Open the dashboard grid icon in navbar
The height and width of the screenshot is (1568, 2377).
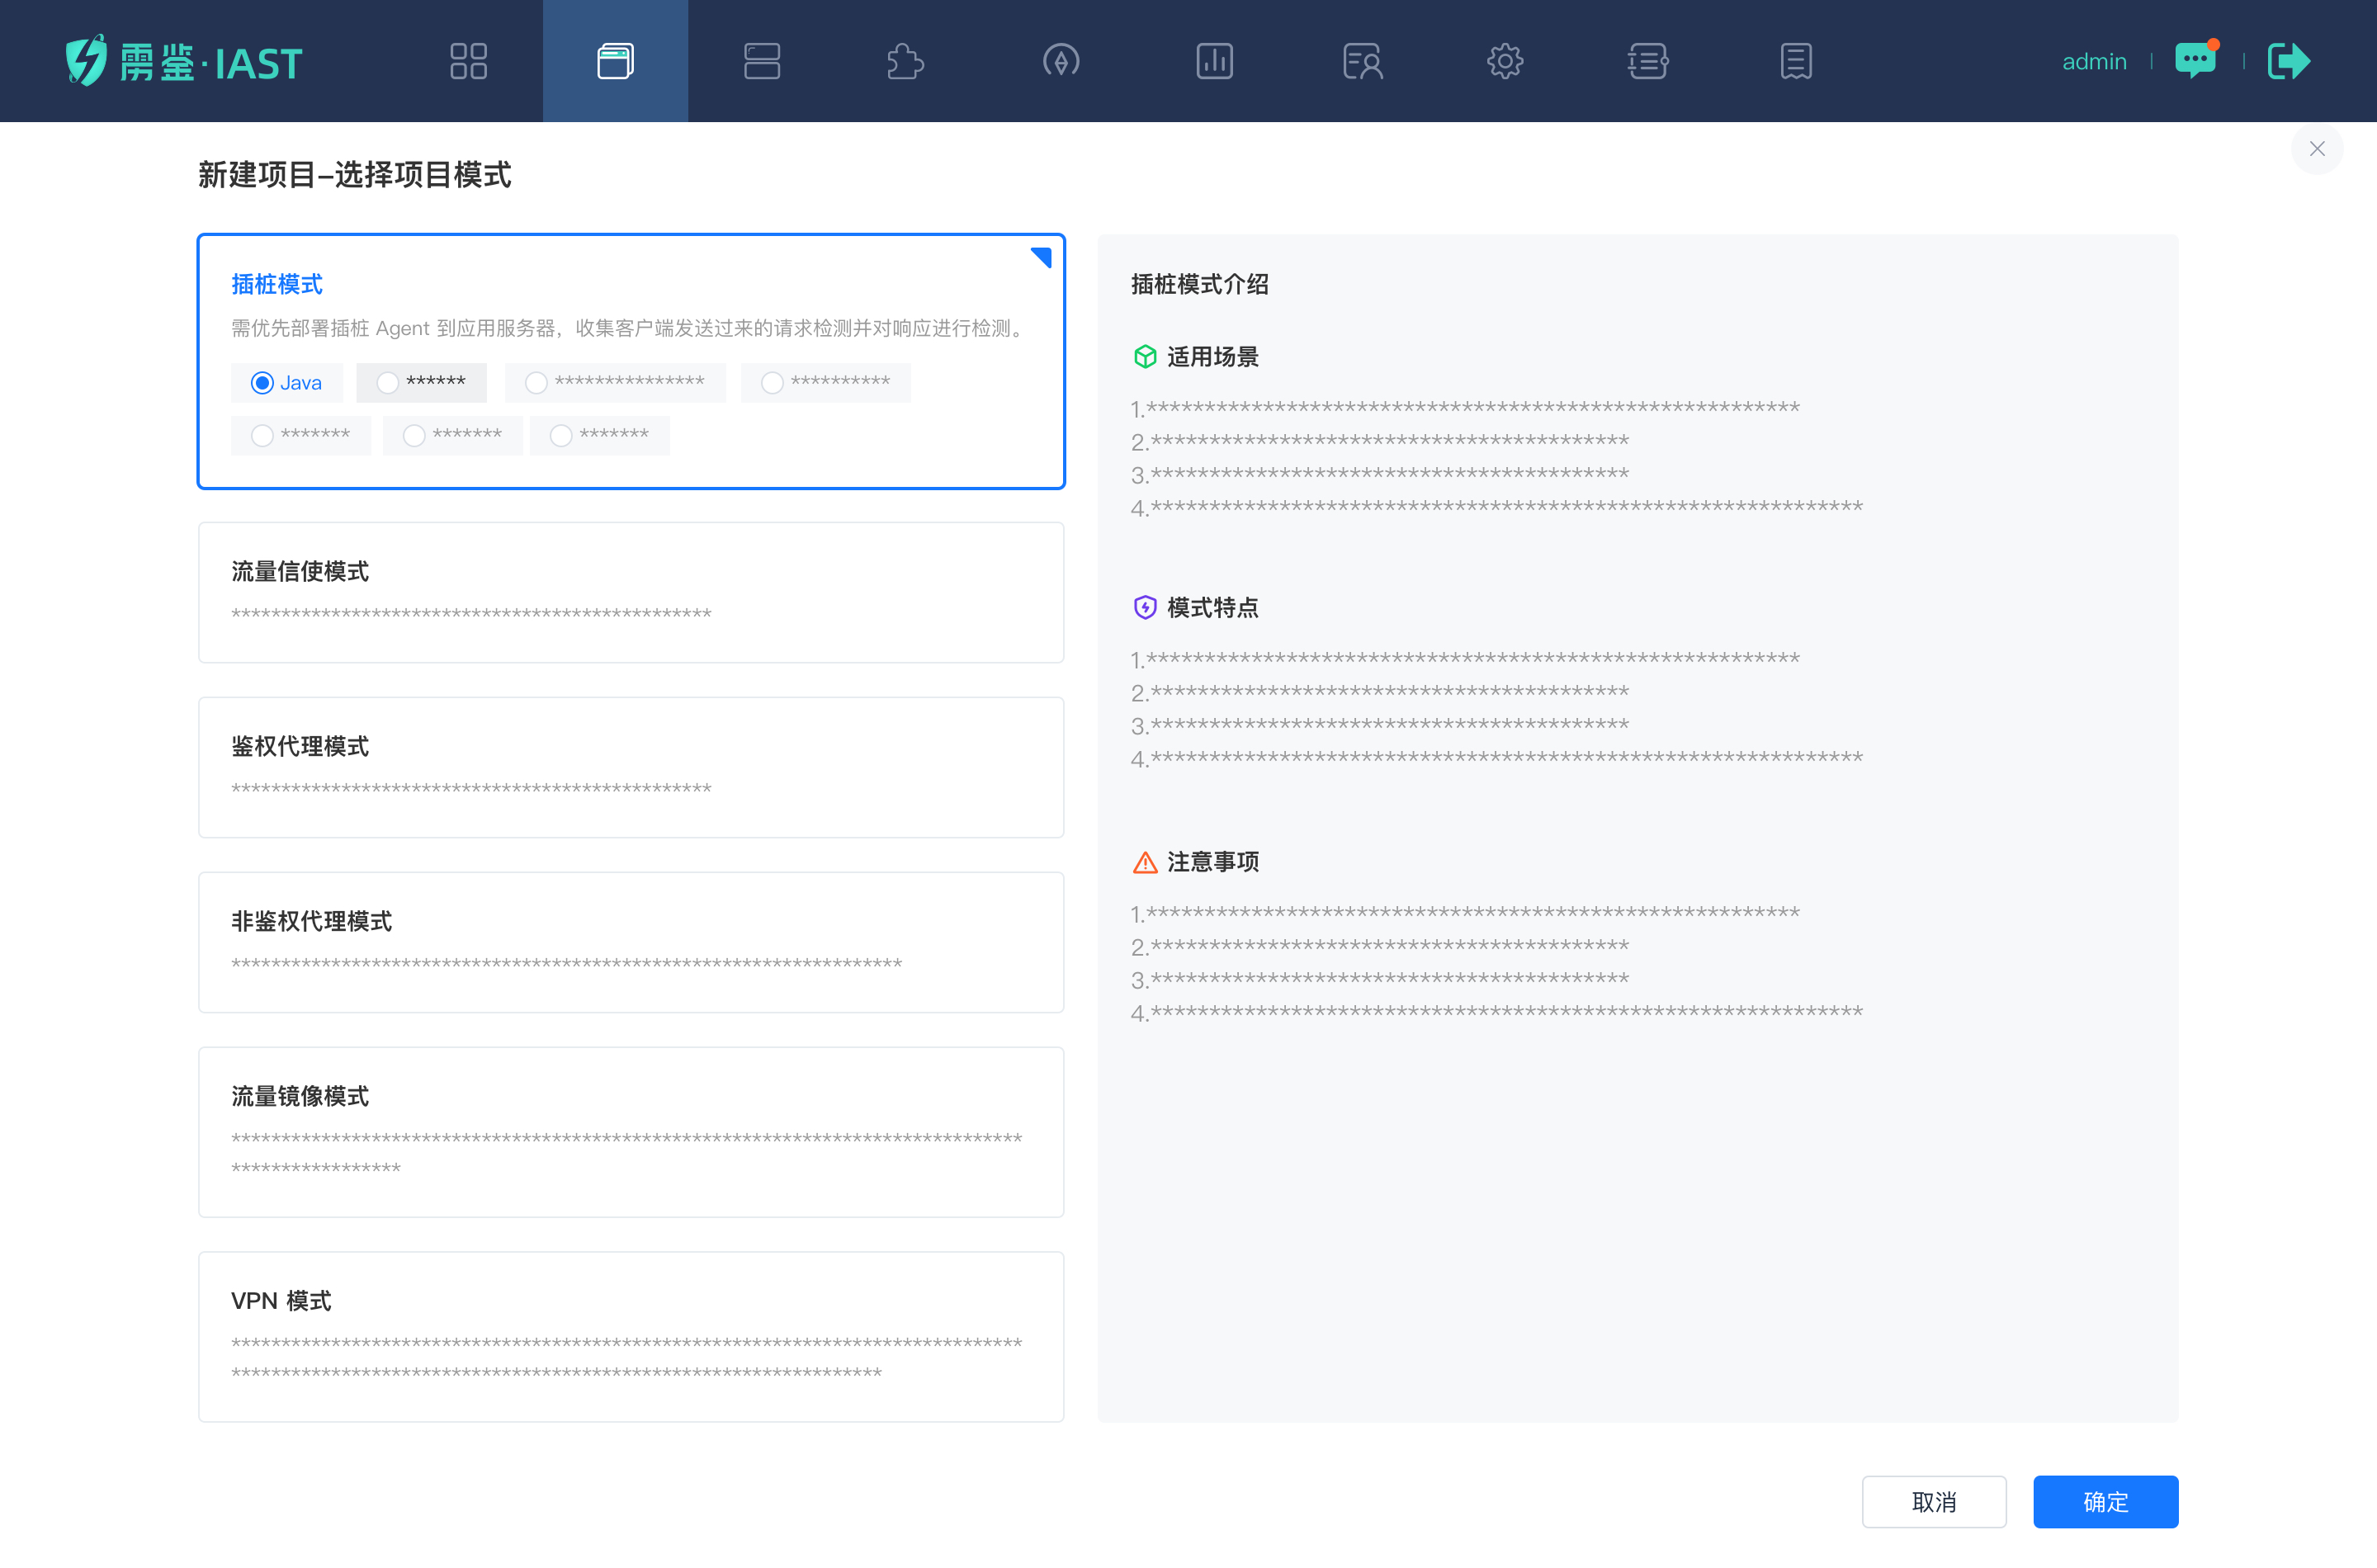coord(468,61)
